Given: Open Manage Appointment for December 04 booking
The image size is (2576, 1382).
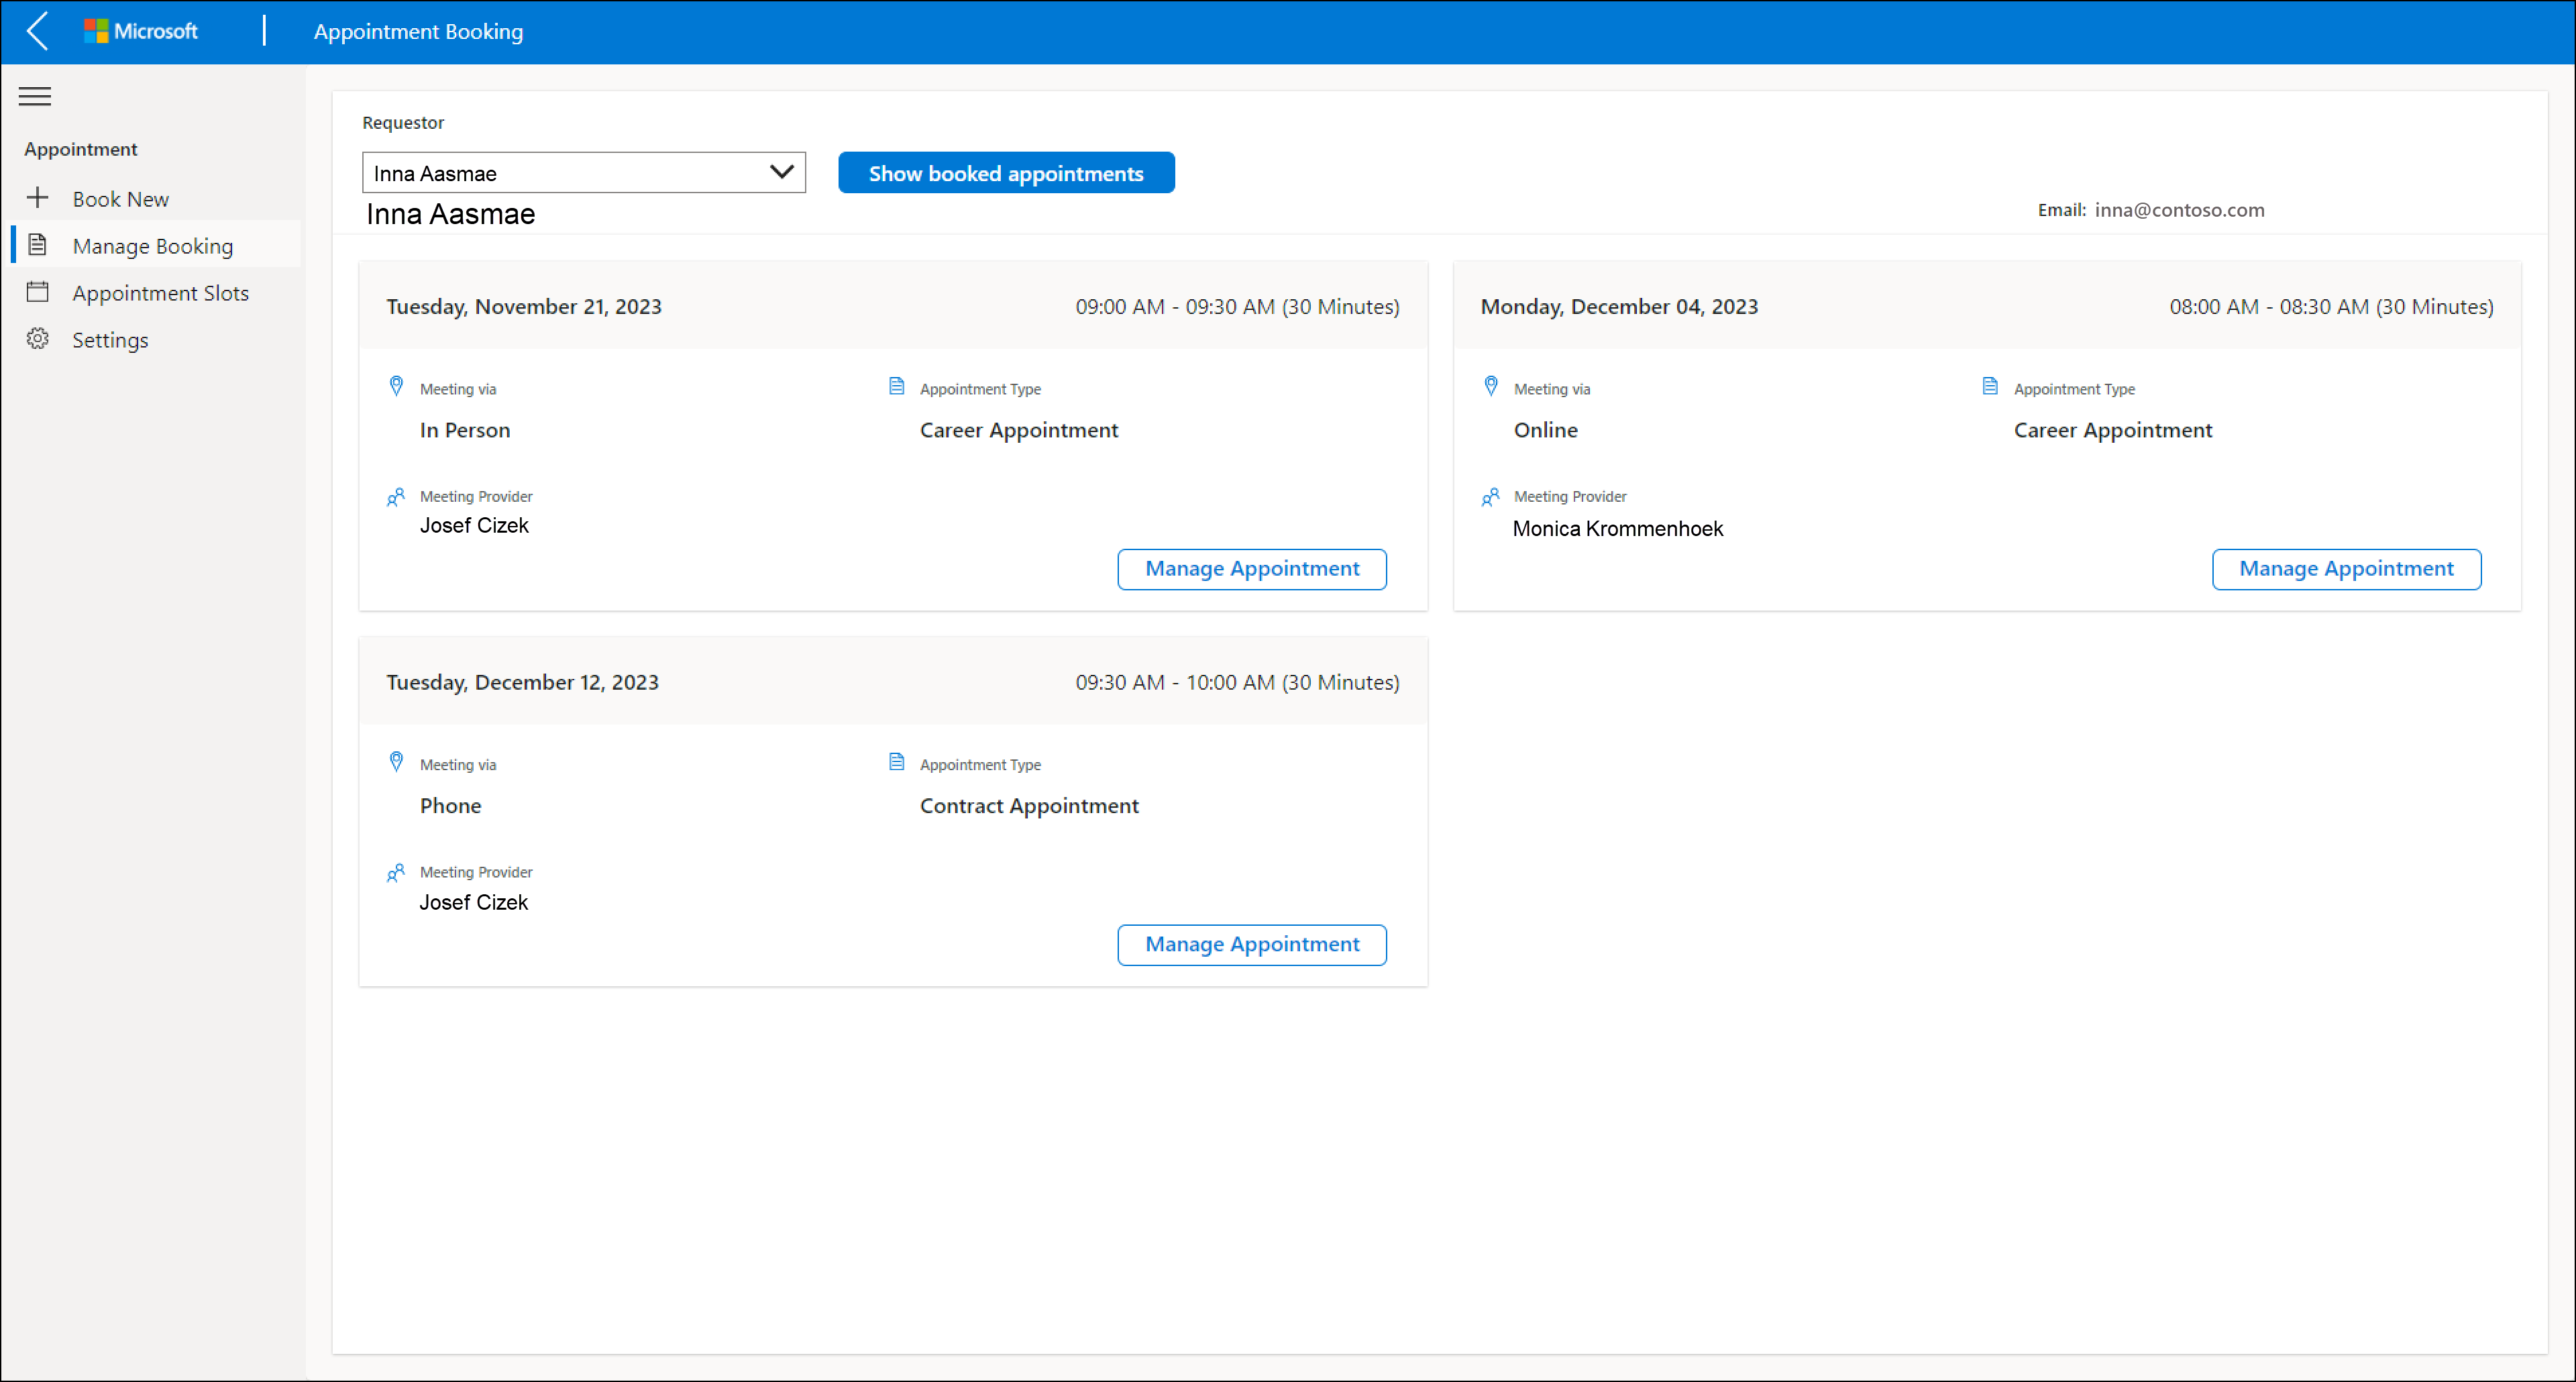Looking at the screenshot, I should 2346,568.
